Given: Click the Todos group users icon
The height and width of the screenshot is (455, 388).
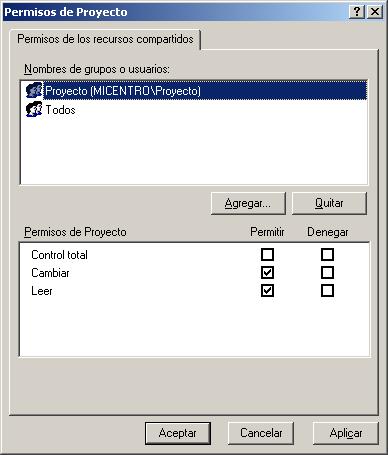Looking at the screenshot, I should [x=34, y=109].
